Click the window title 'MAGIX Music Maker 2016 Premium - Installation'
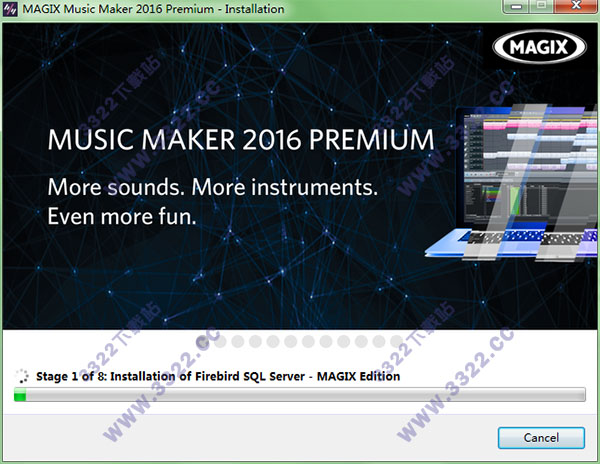Screen dimensions: 600x464 (x=153, y=9)
